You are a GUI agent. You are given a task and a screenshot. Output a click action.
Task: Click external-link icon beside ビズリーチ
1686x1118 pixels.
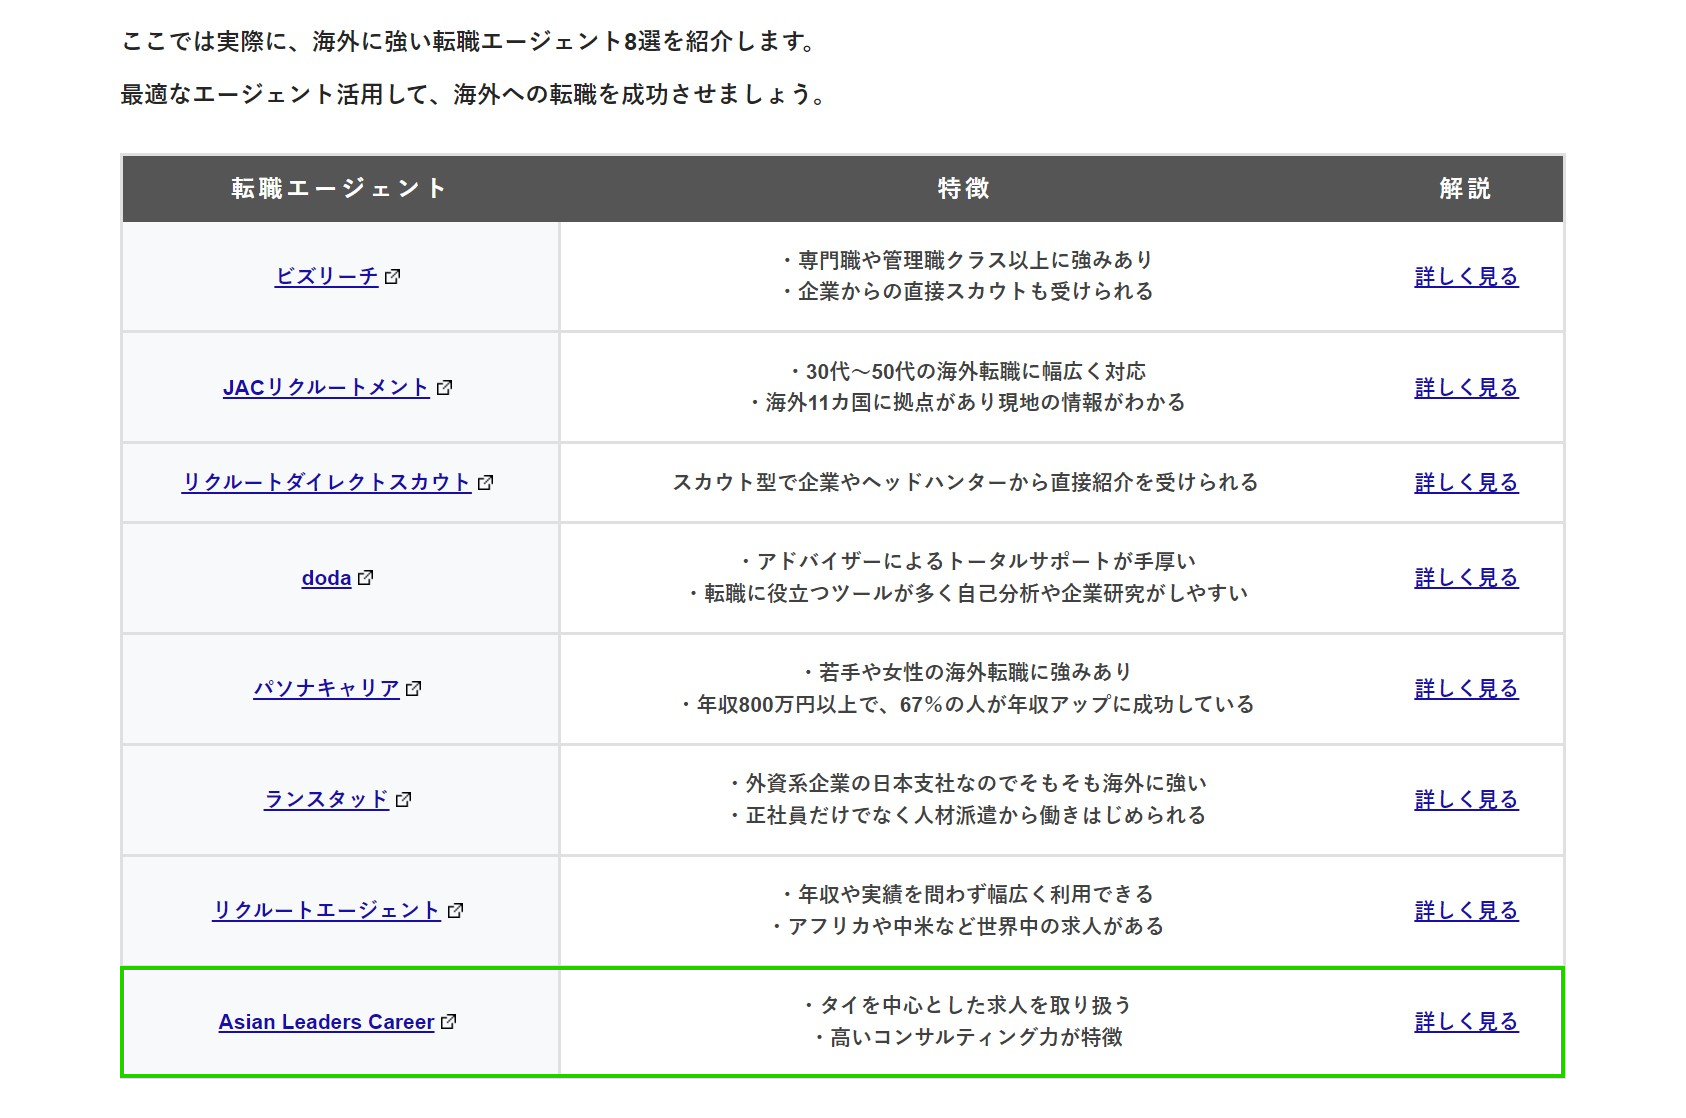coord(392,276)
